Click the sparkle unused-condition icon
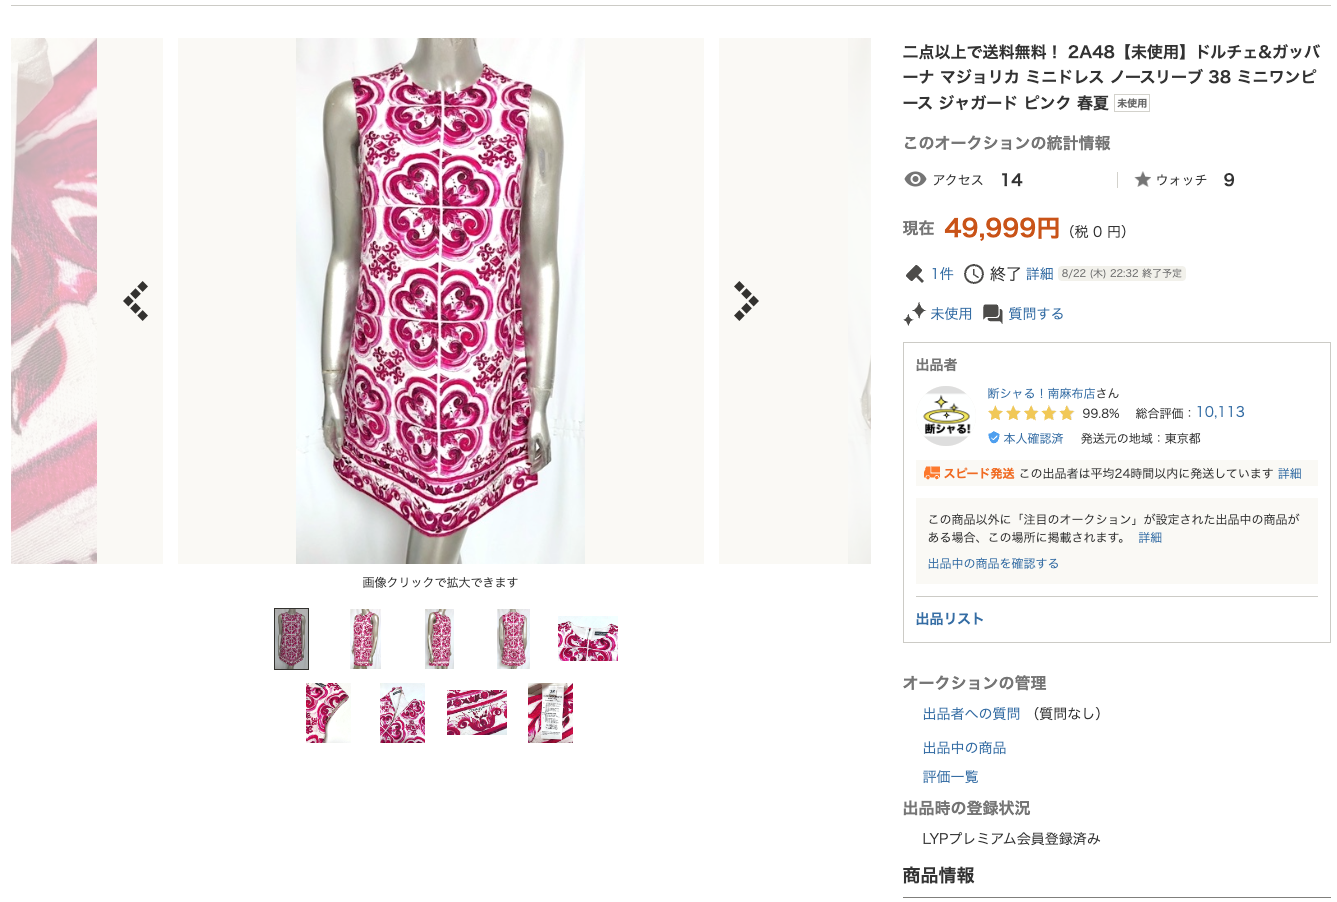The width and height of the screenshot is (1337, 902). coord(914,314)
